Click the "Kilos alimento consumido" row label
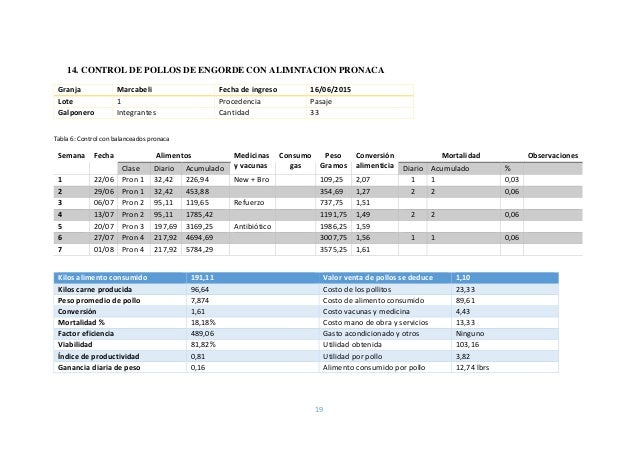The height and width of the screenshot is (452, 638). pos(102,277)
